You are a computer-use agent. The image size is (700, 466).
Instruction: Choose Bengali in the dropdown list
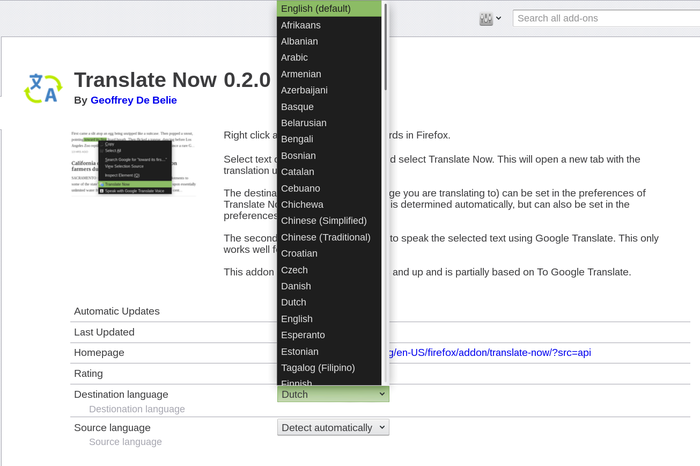pyautogui.click(x=329, y=139)
